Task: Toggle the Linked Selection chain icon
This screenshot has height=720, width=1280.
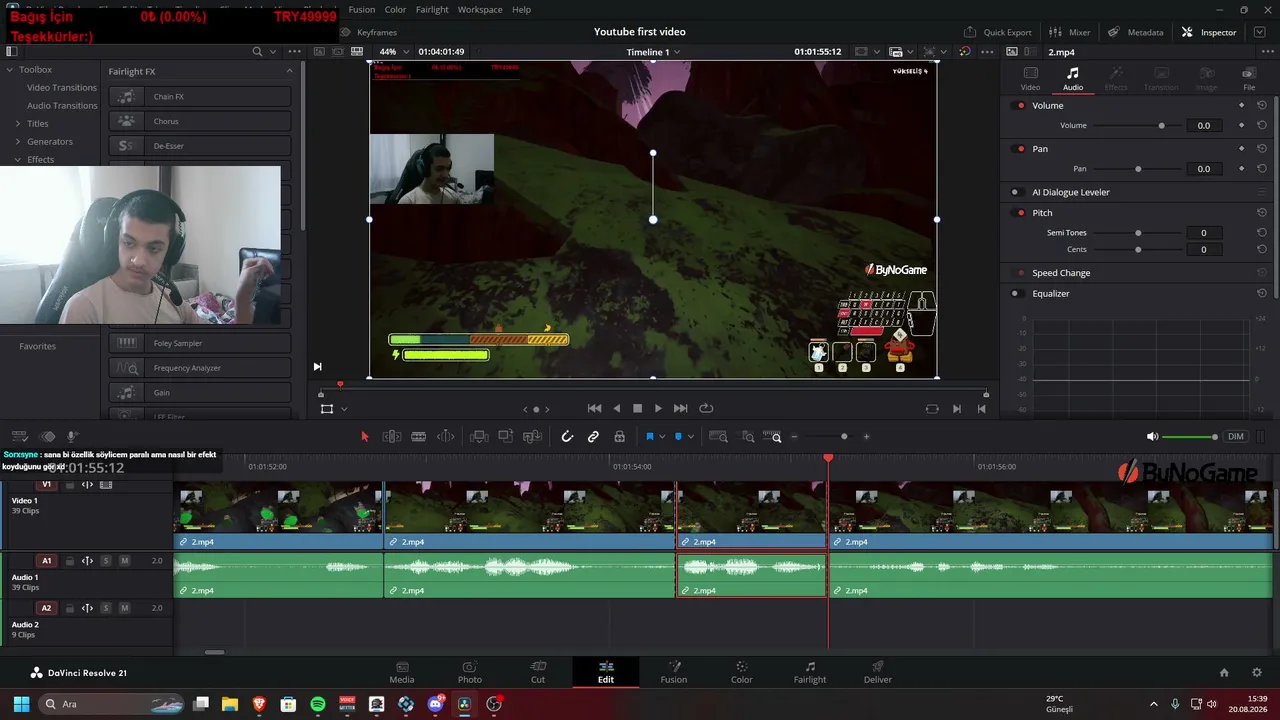Action: pyautogui.click(x=593, y=436)
